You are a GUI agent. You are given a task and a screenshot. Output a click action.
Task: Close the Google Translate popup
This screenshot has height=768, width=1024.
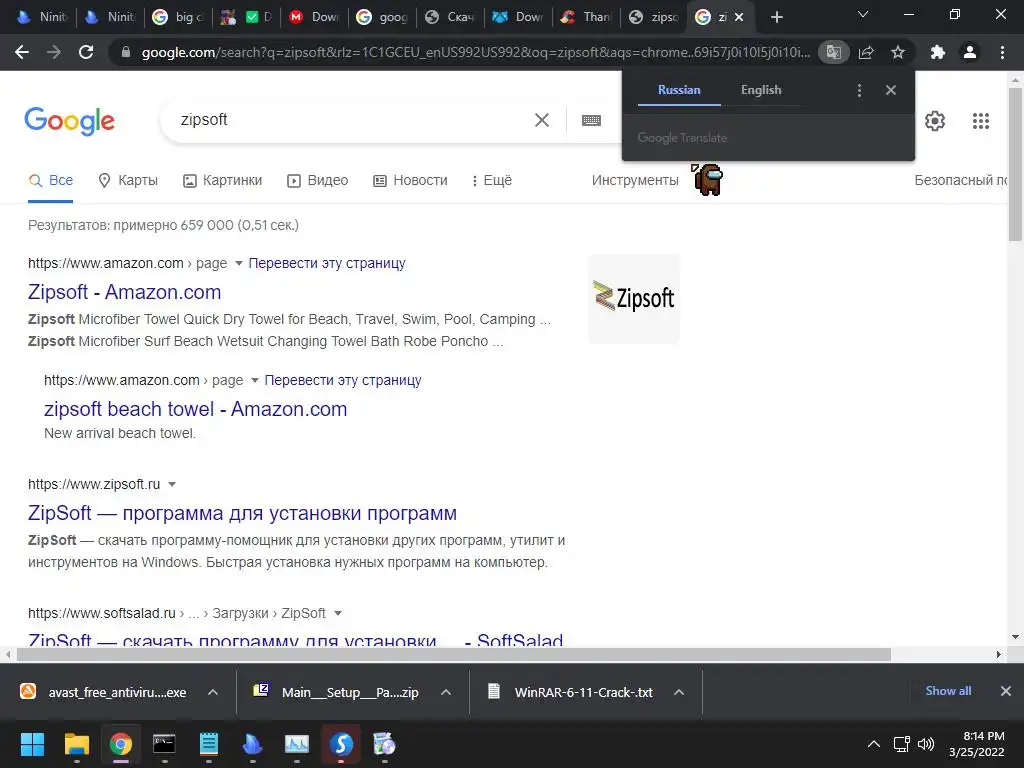tap(891, 90)
